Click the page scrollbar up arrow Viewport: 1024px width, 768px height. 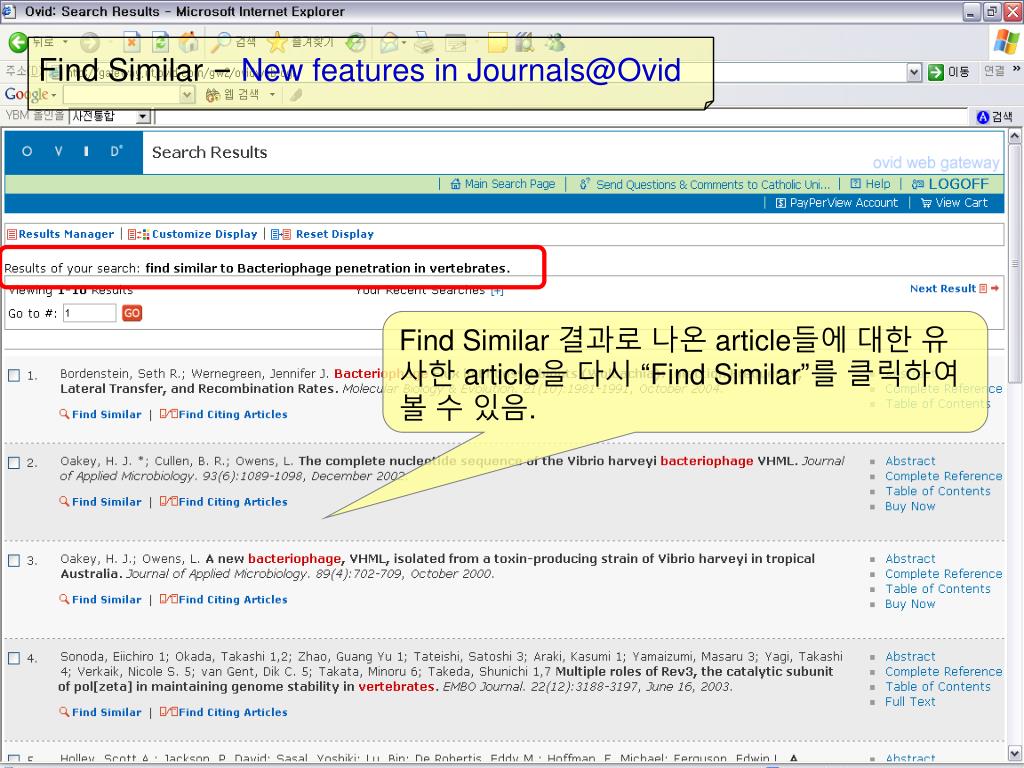1015,136
